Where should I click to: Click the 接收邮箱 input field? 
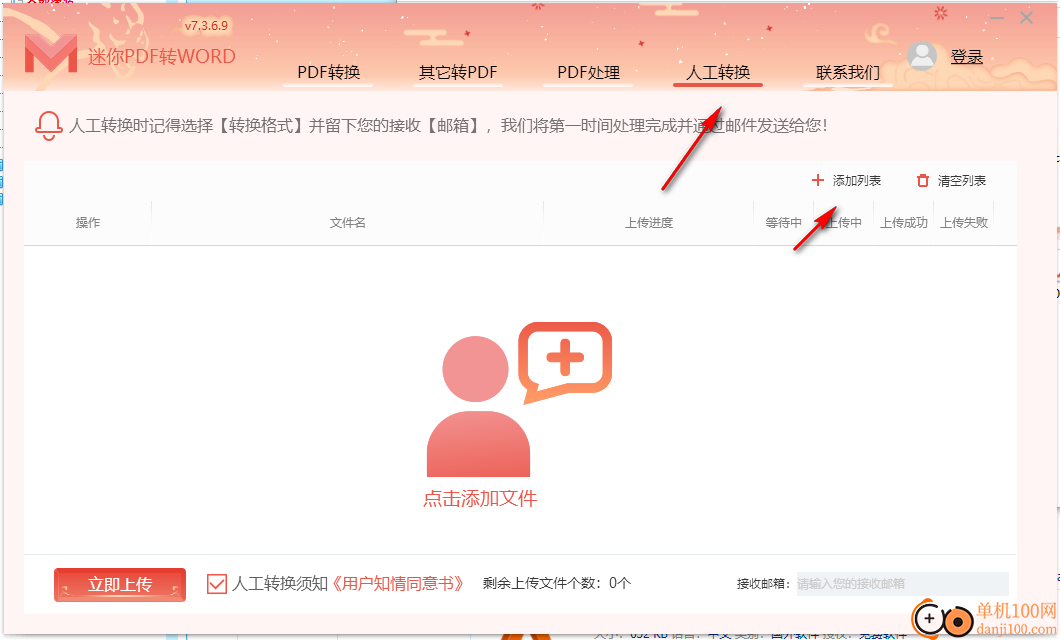pyautogui.click(x=902, y=583)
